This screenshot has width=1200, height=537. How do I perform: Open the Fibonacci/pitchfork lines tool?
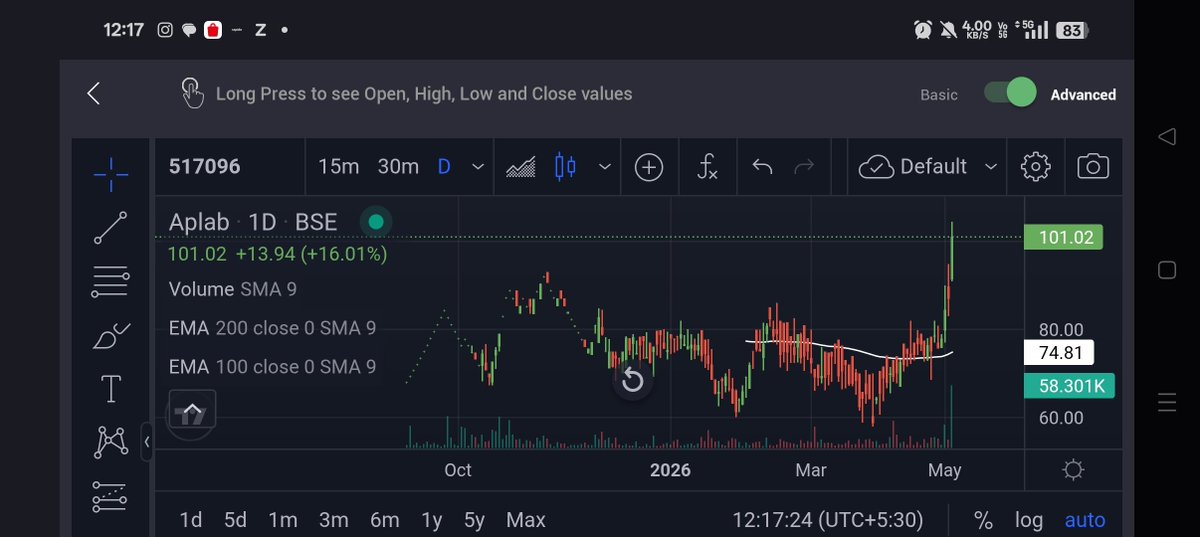tap(111, 281)
